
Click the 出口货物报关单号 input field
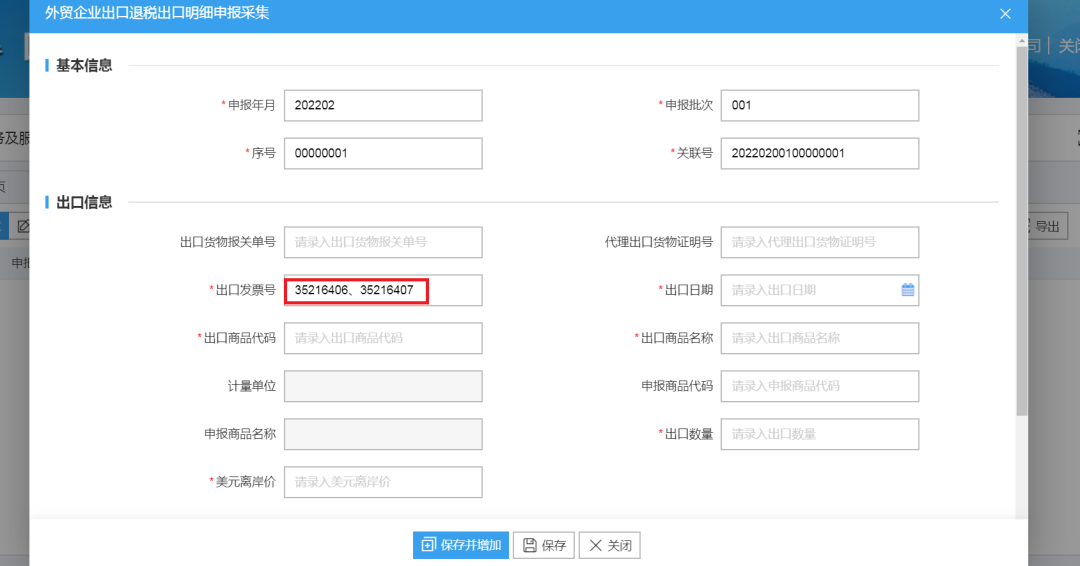(383, 242)
